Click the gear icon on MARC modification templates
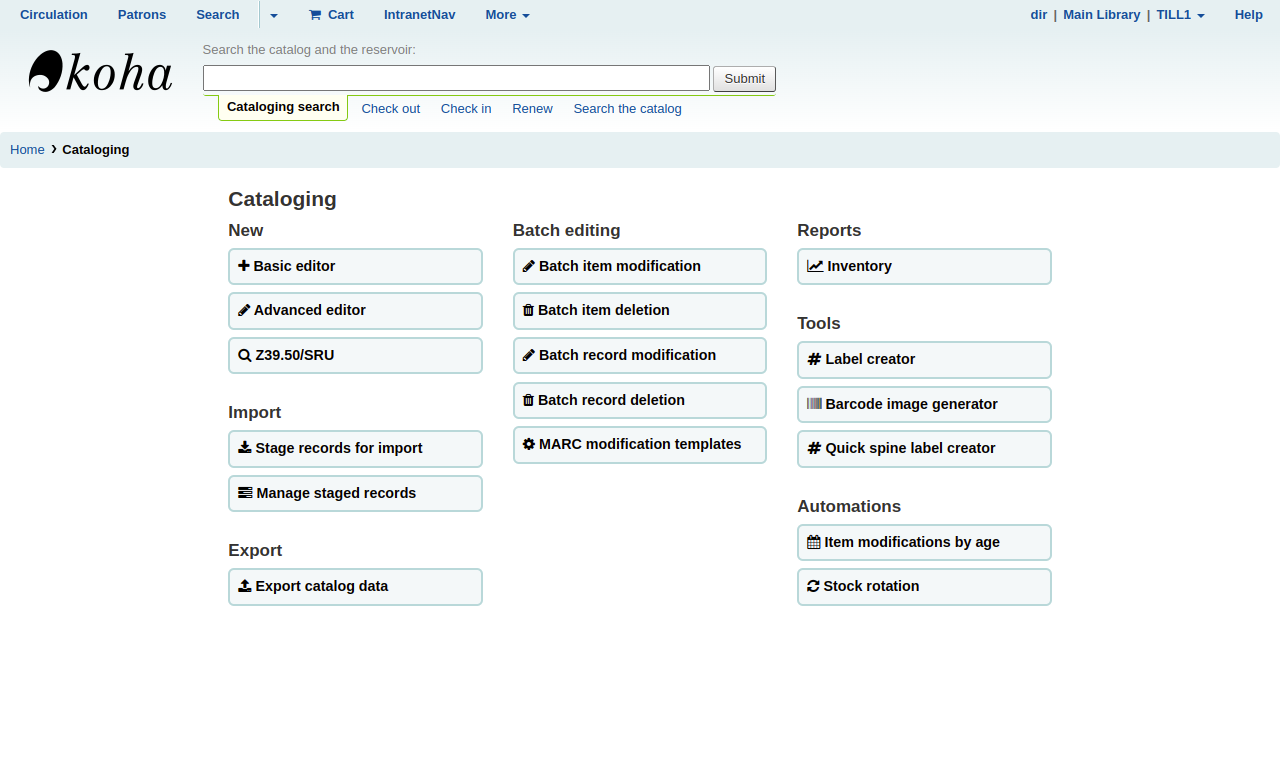Screen dimensions: 1280x777 [x=529, y=444]
